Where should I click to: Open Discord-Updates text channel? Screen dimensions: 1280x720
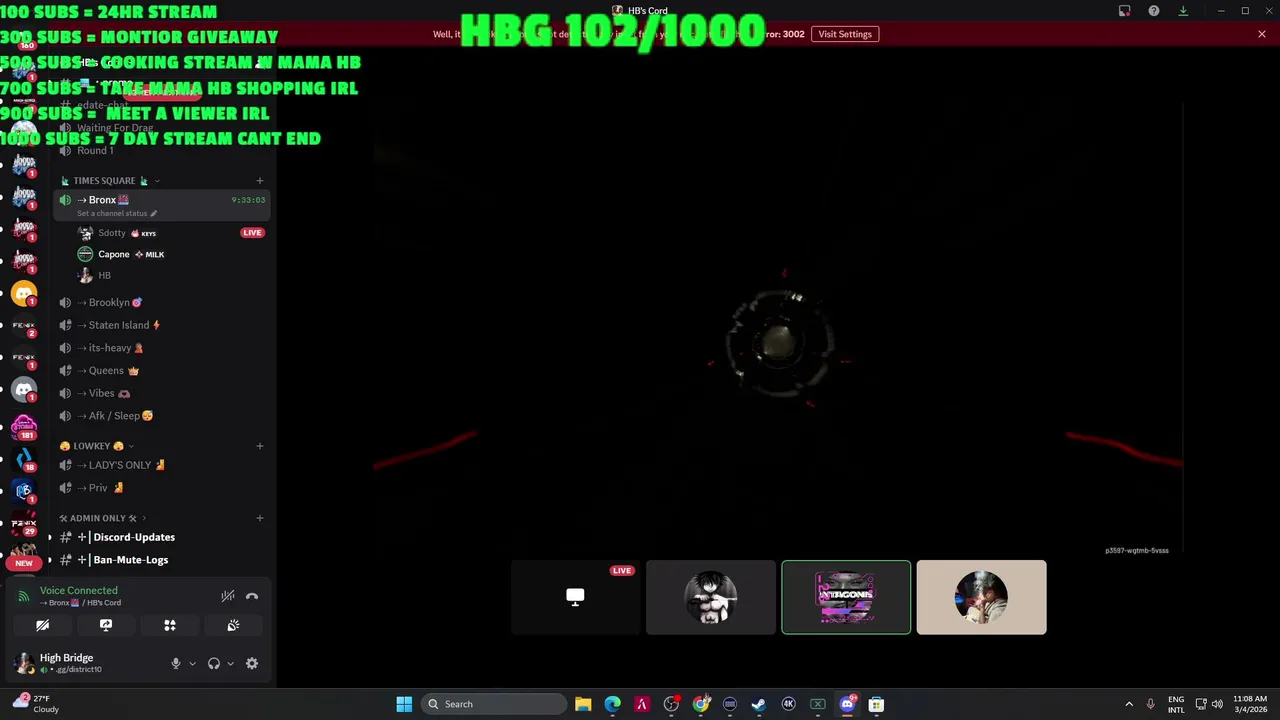(162, 537)
